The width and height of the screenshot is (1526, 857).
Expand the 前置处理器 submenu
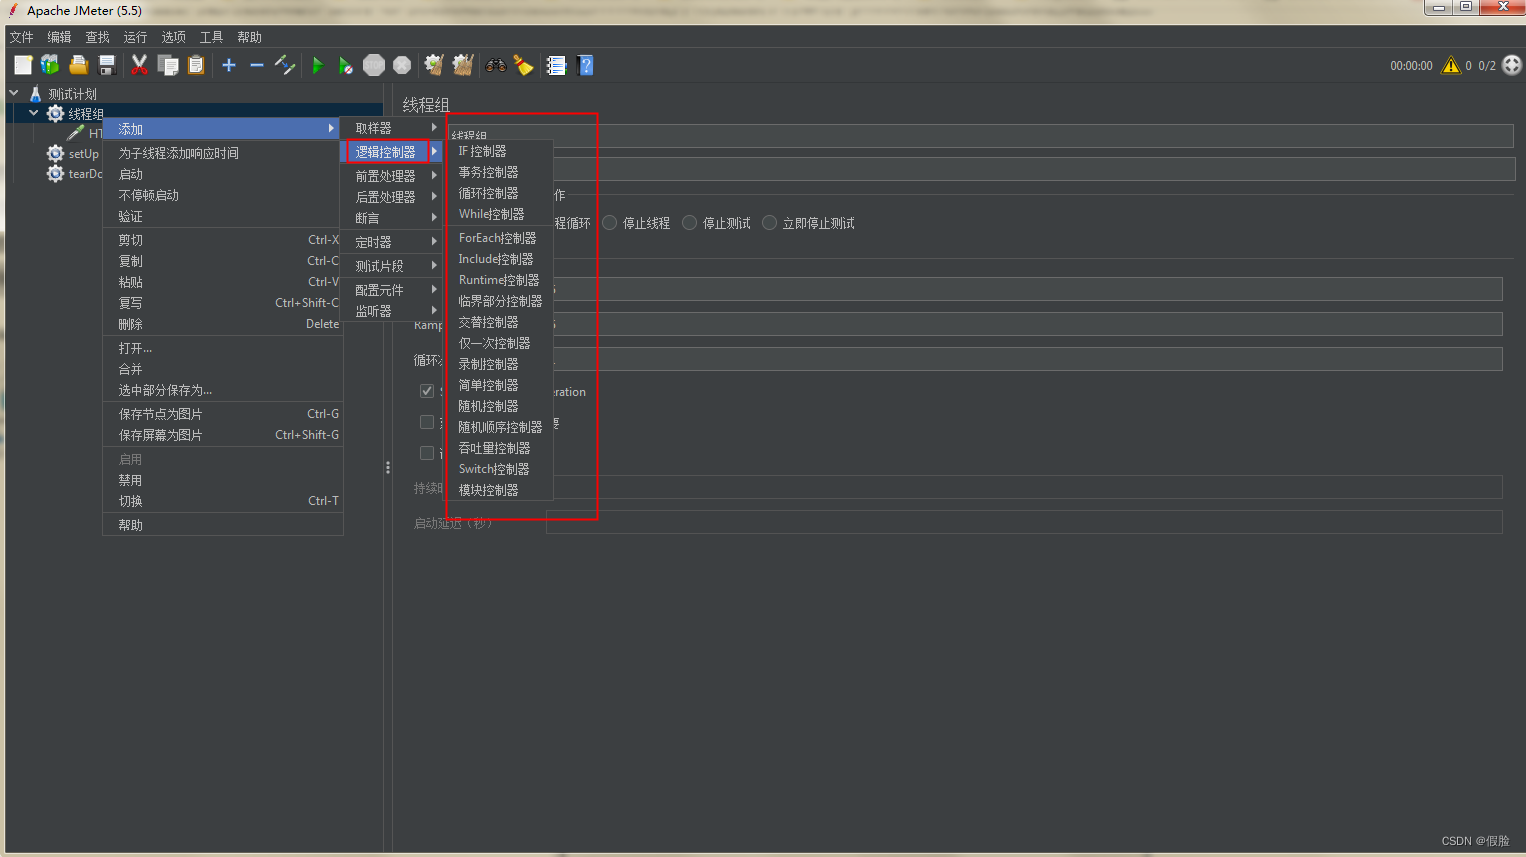tap(392, 175)
